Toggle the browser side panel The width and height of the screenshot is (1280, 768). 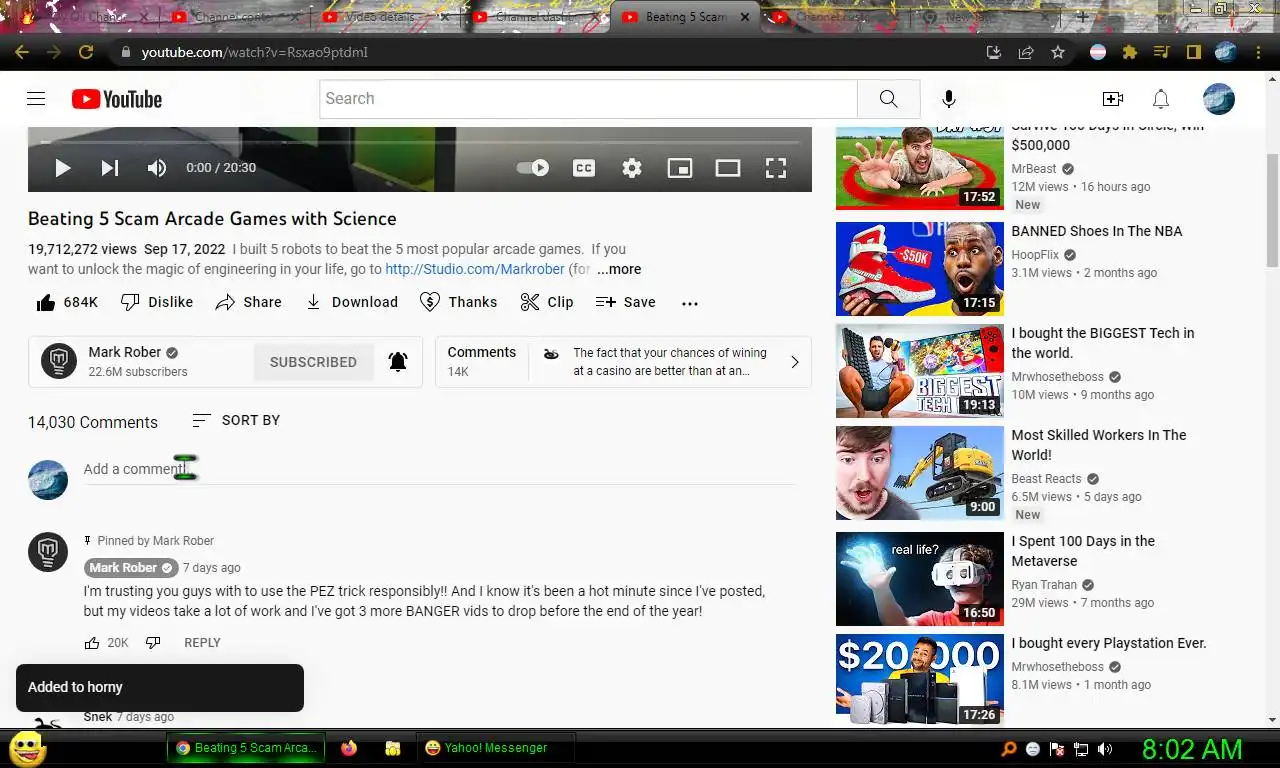(x=1193, y=52)
